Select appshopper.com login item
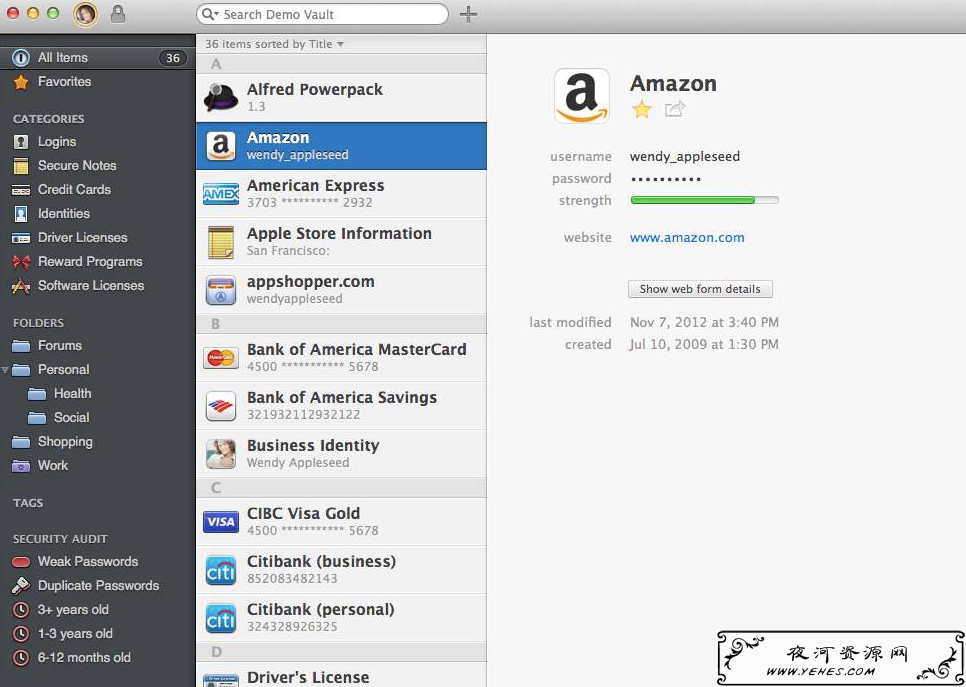 click(341, 290)
